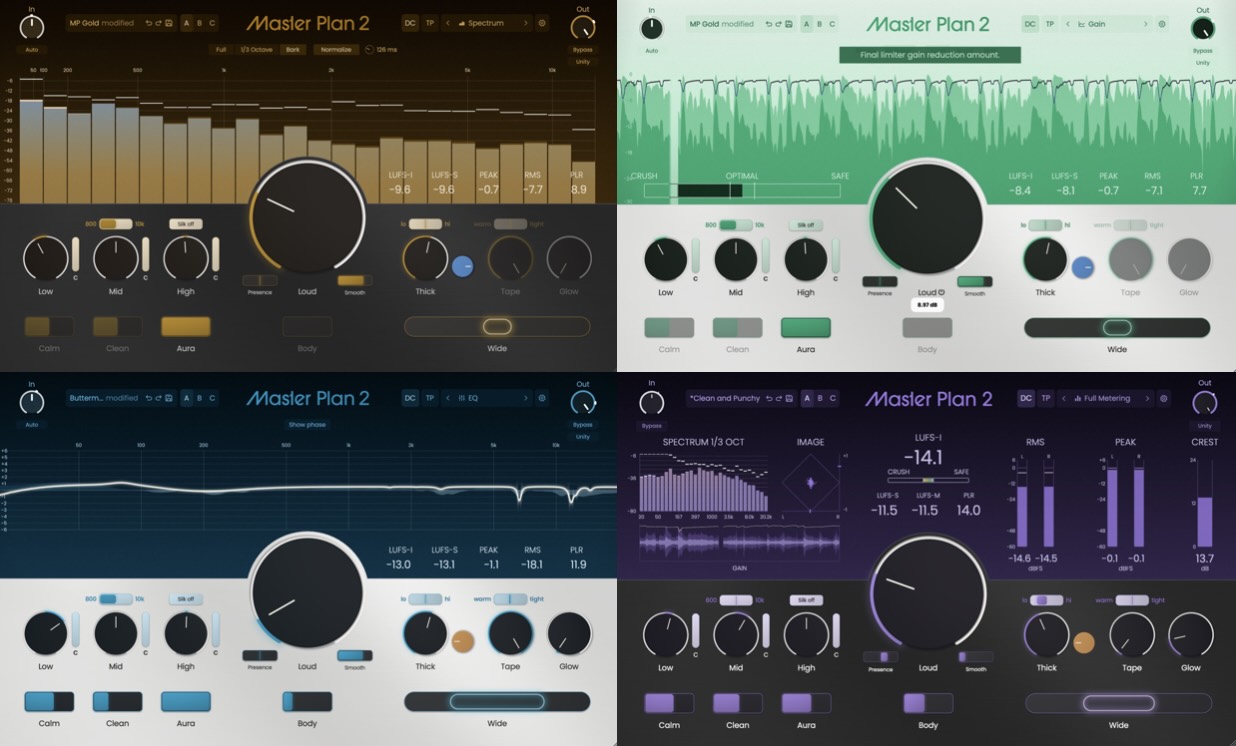This screenshot has width=1236, height=746.
Task: Toggle Aura in the gold instance
Action: click(186, 326)
